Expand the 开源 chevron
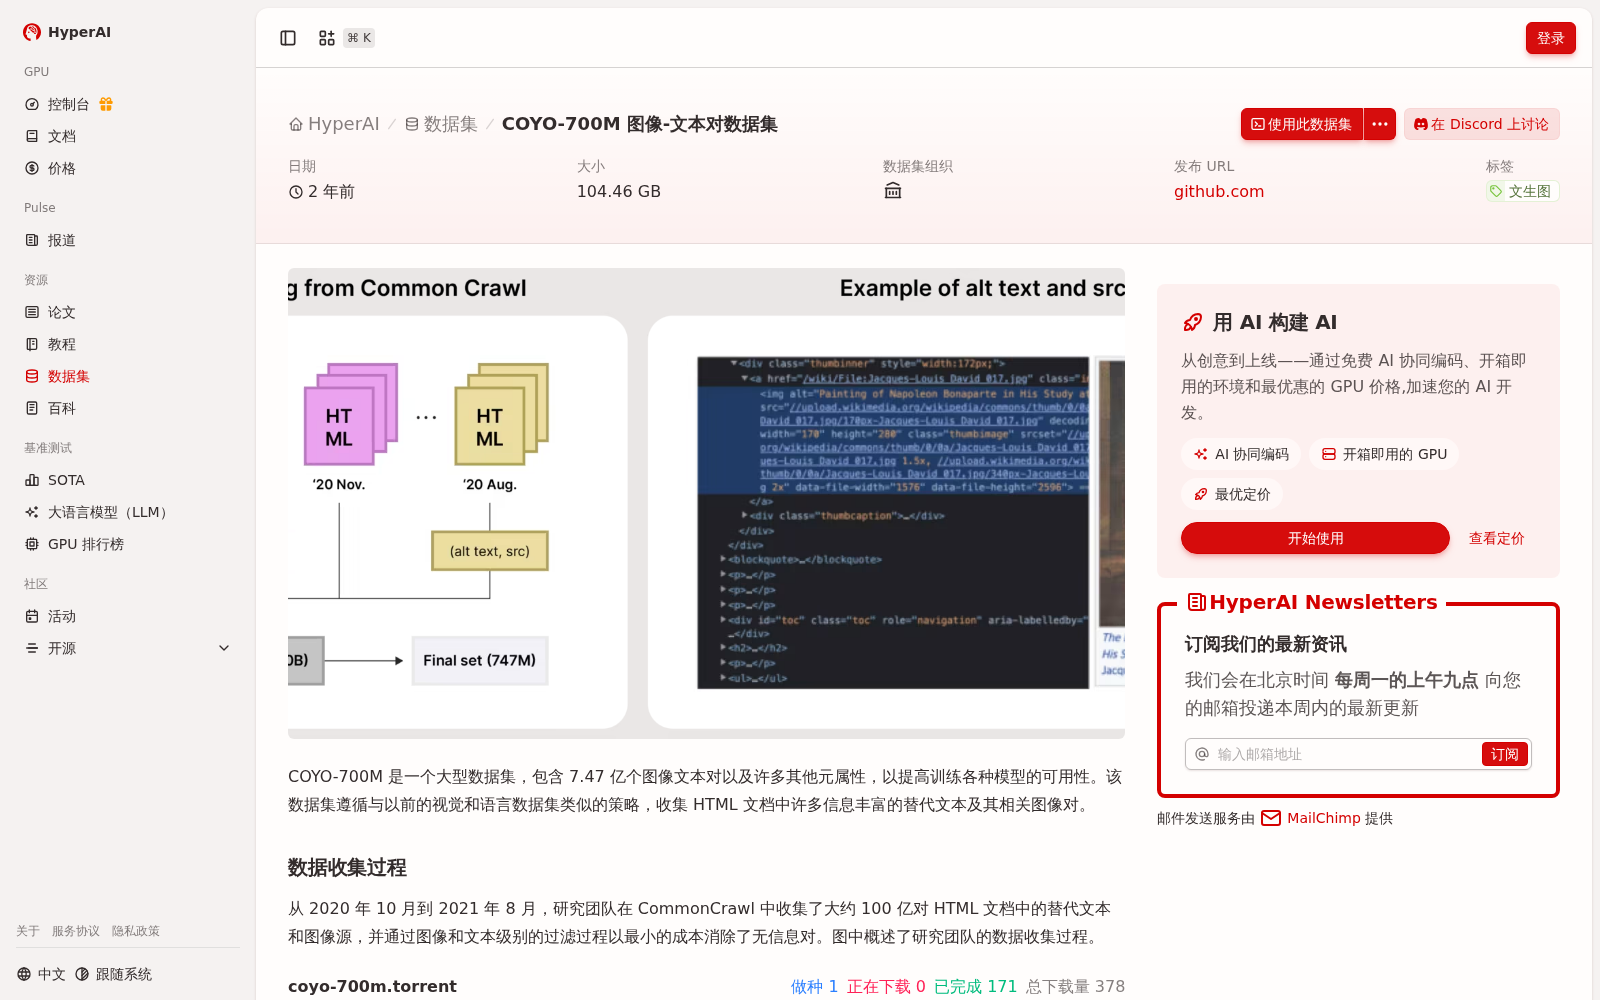The width and height of the screenshot is (1600, 1000). click(x=224, y=648)
